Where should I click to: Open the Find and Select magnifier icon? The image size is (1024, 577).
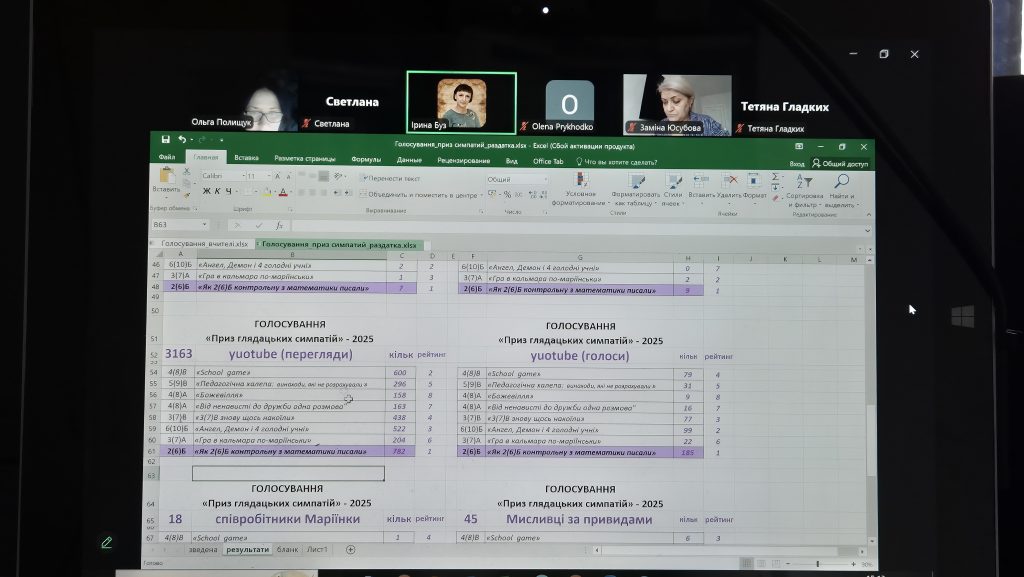(842, 183)
